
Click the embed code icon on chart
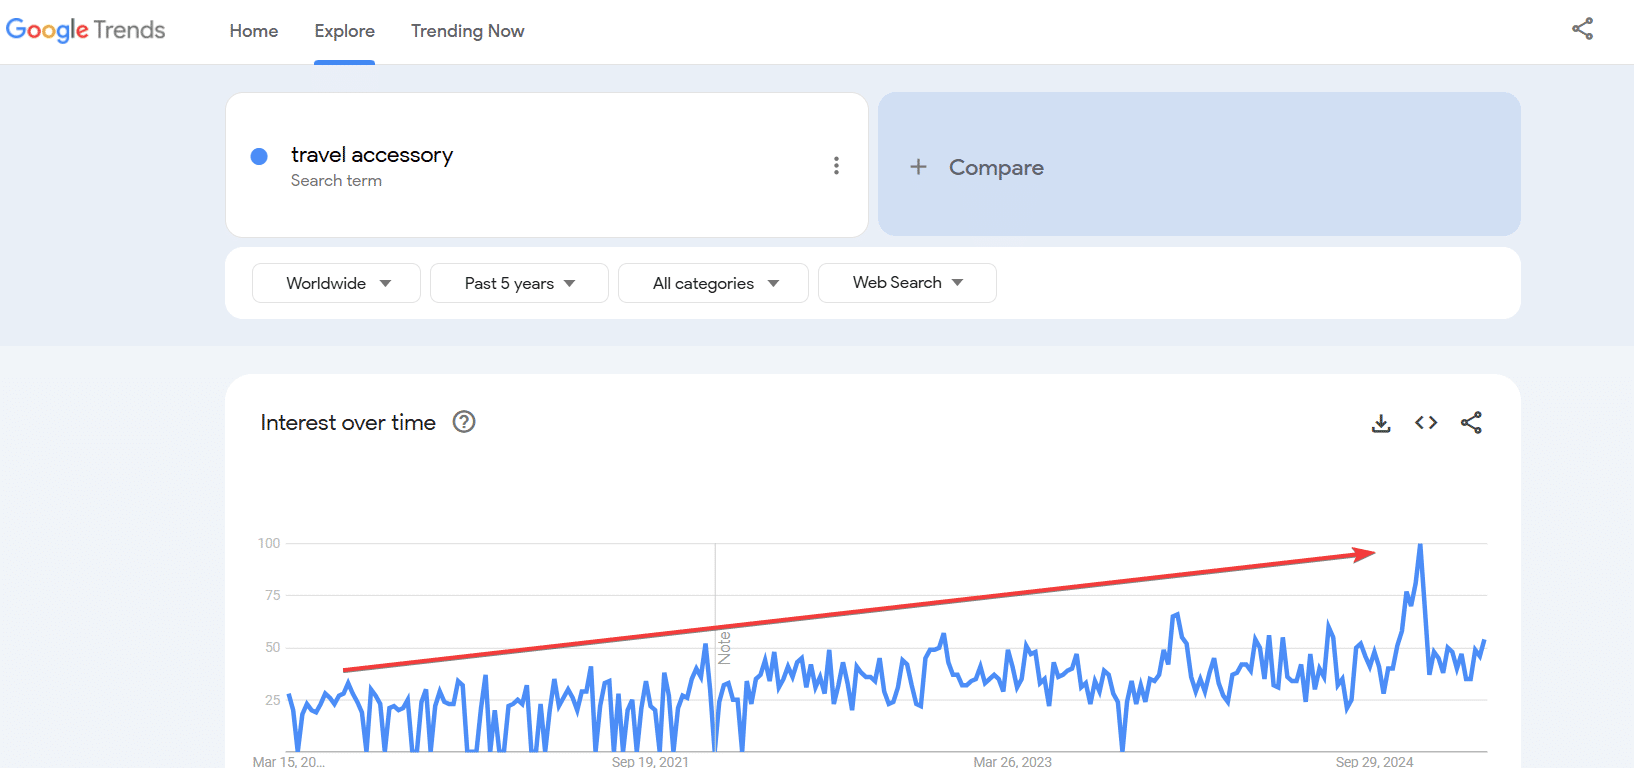pyautogui.click(x=1426, y=423)
